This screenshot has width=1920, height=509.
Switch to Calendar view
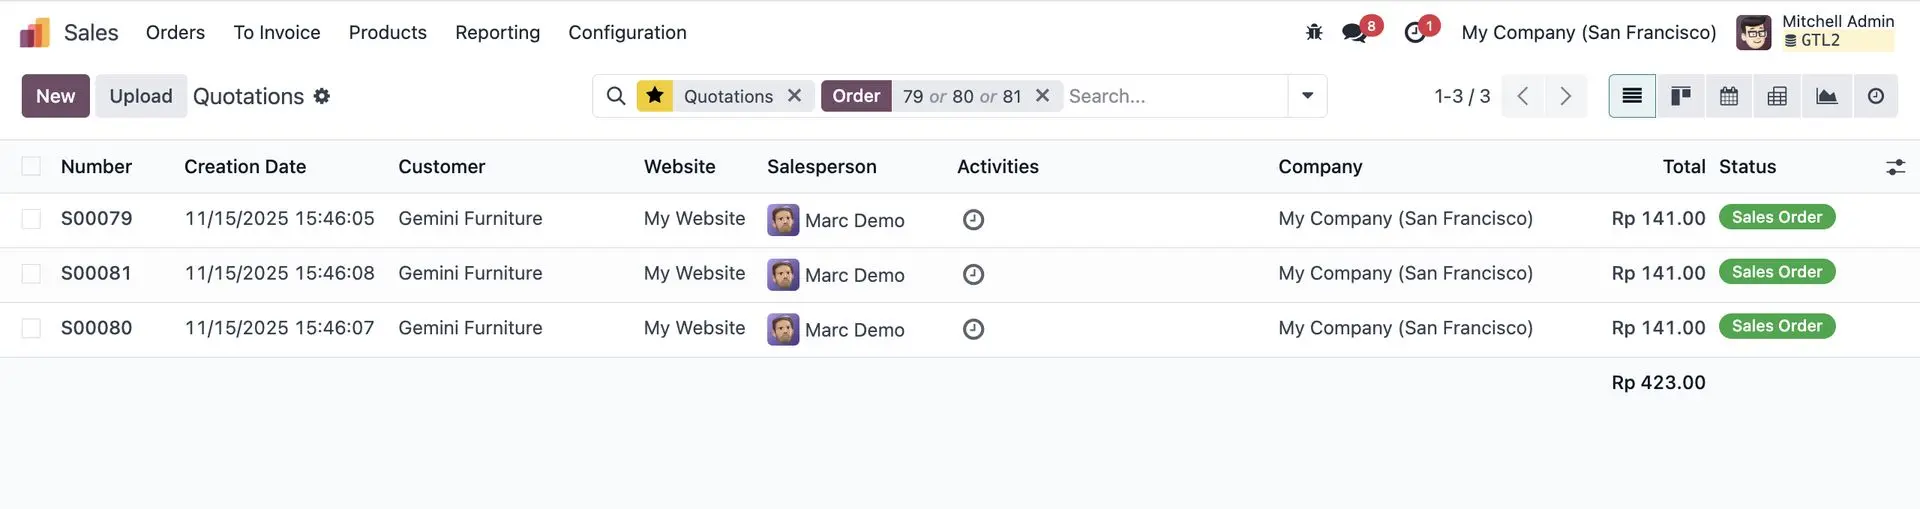click(1729, 96)
